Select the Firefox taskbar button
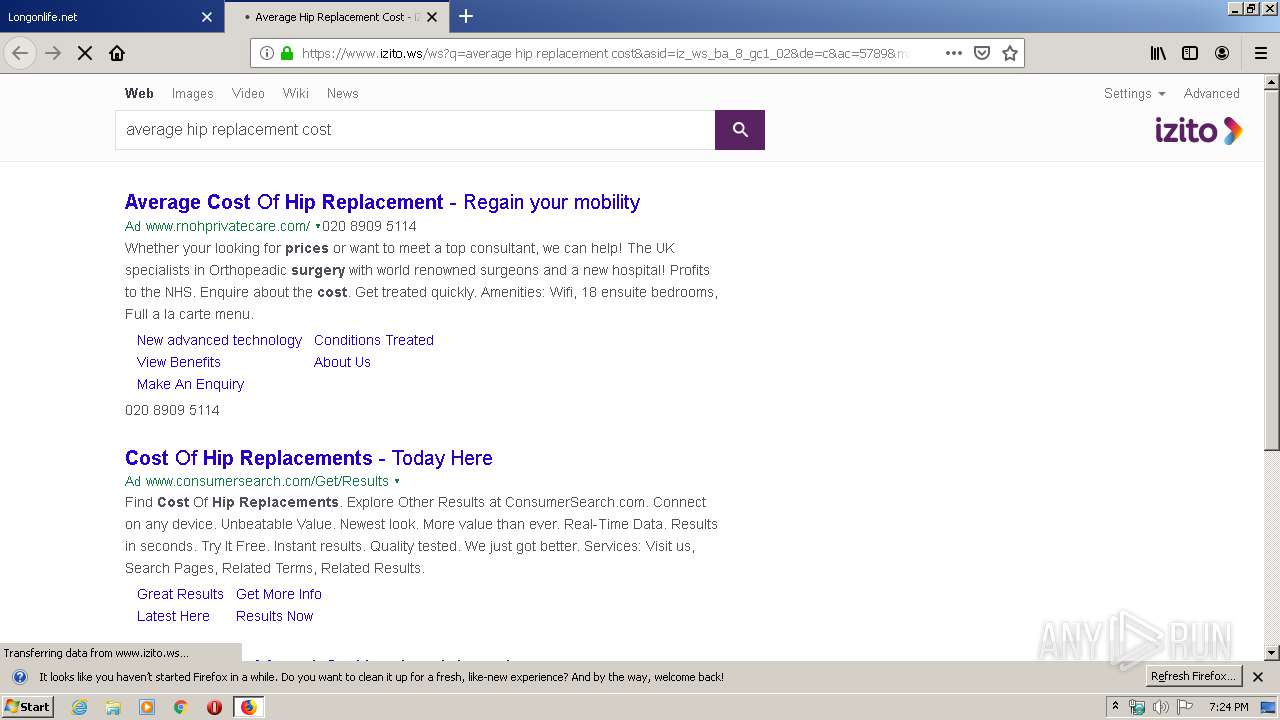The height and width of the screenshot is (720, 1280). click(x=248, y=707)
